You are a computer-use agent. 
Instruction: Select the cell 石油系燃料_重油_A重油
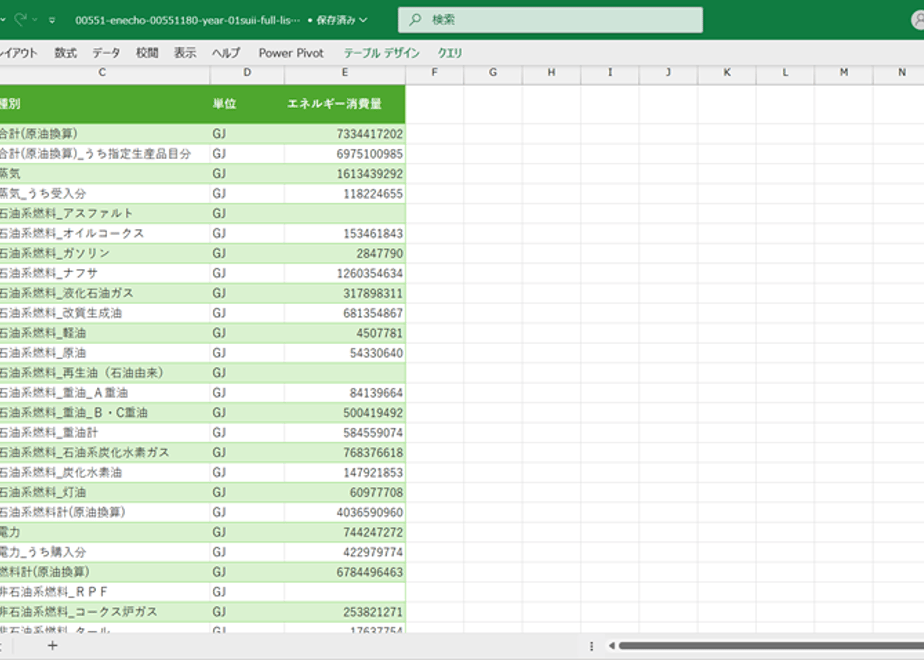(104, 393)
